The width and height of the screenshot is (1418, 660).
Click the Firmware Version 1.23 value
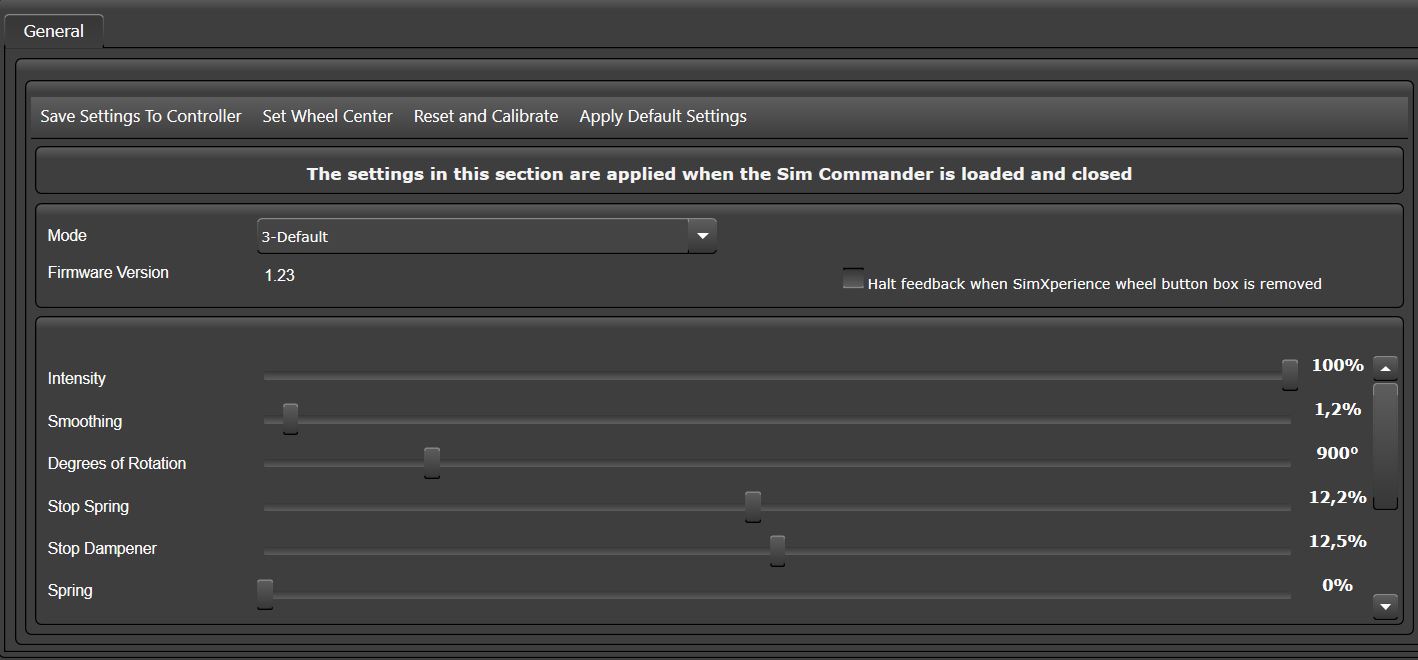click(280, 275)
